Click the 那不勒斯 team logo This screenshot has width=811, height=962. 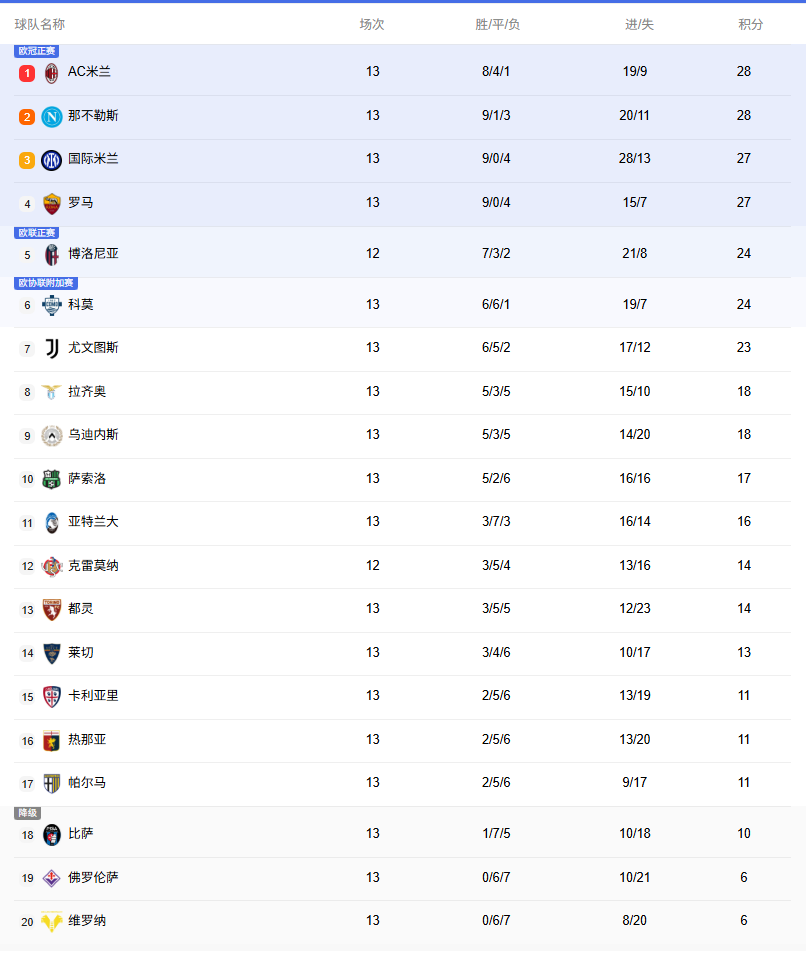51,117
